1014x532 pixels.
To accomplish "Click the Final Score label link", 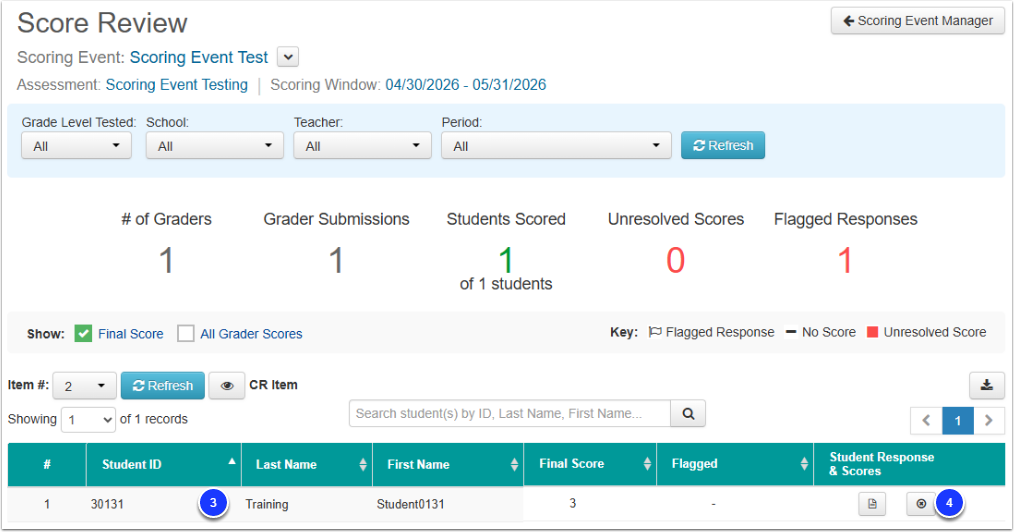I will point(131,334).
